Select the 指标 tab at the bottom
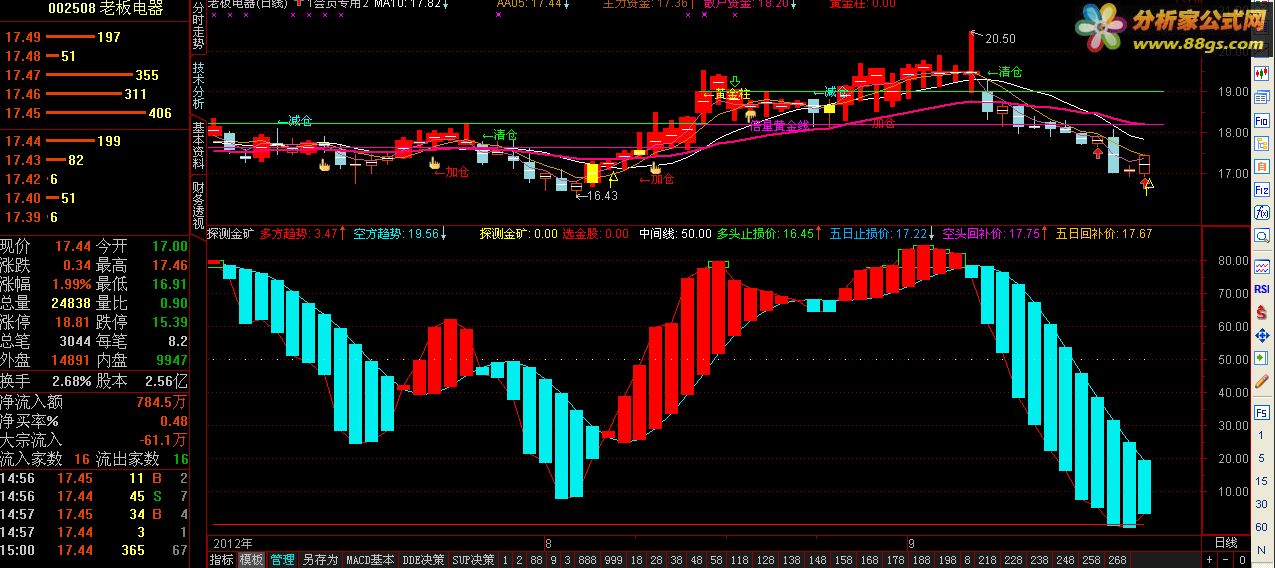The image size is (1275, 568). pos(221,560)
